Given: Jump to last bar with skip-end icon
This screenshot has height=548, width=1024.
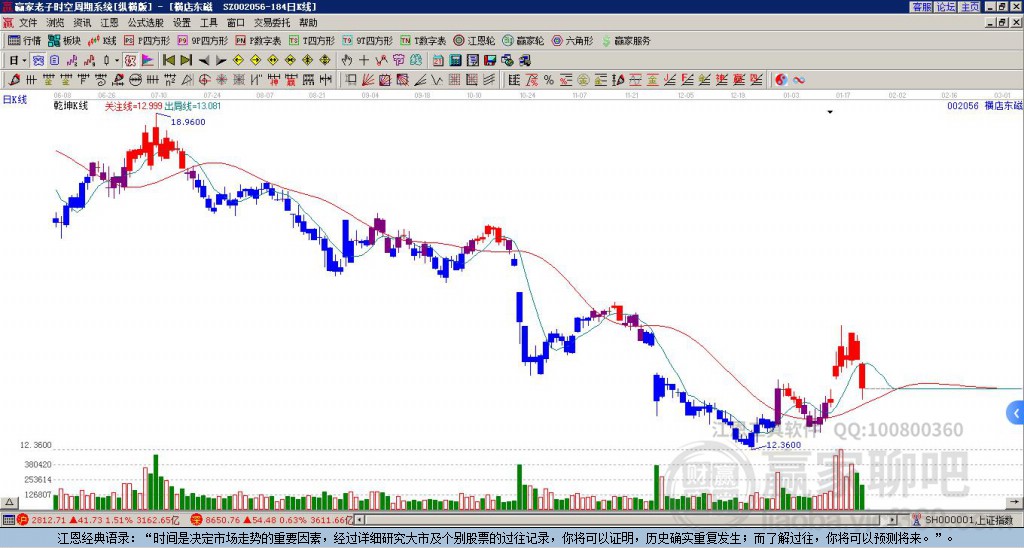Looking at the screenshot, I should [186, 61].
